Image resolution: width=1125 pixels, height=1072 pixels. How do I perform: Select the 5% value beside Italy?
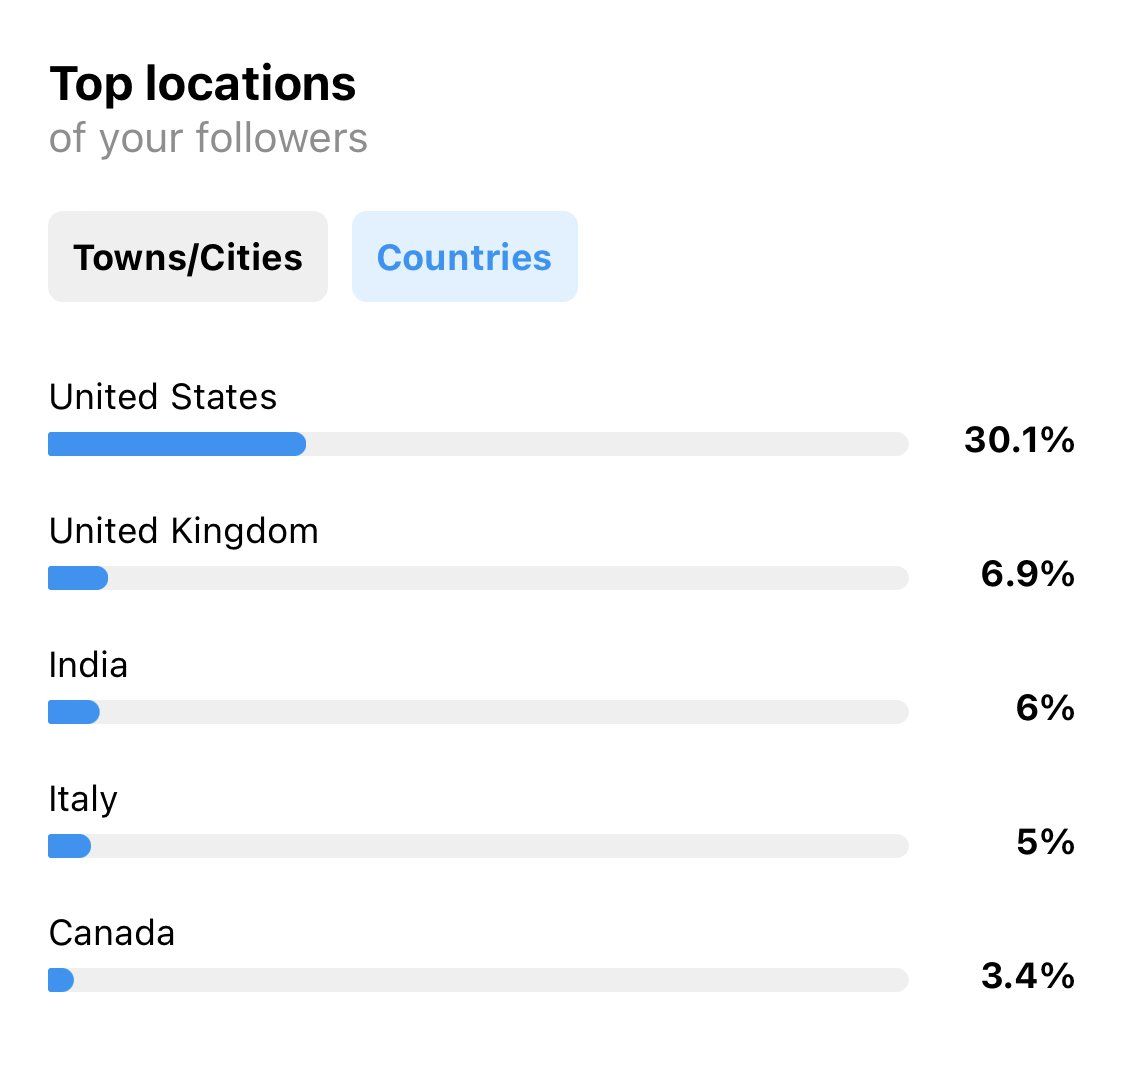[x=1045, y=842]
